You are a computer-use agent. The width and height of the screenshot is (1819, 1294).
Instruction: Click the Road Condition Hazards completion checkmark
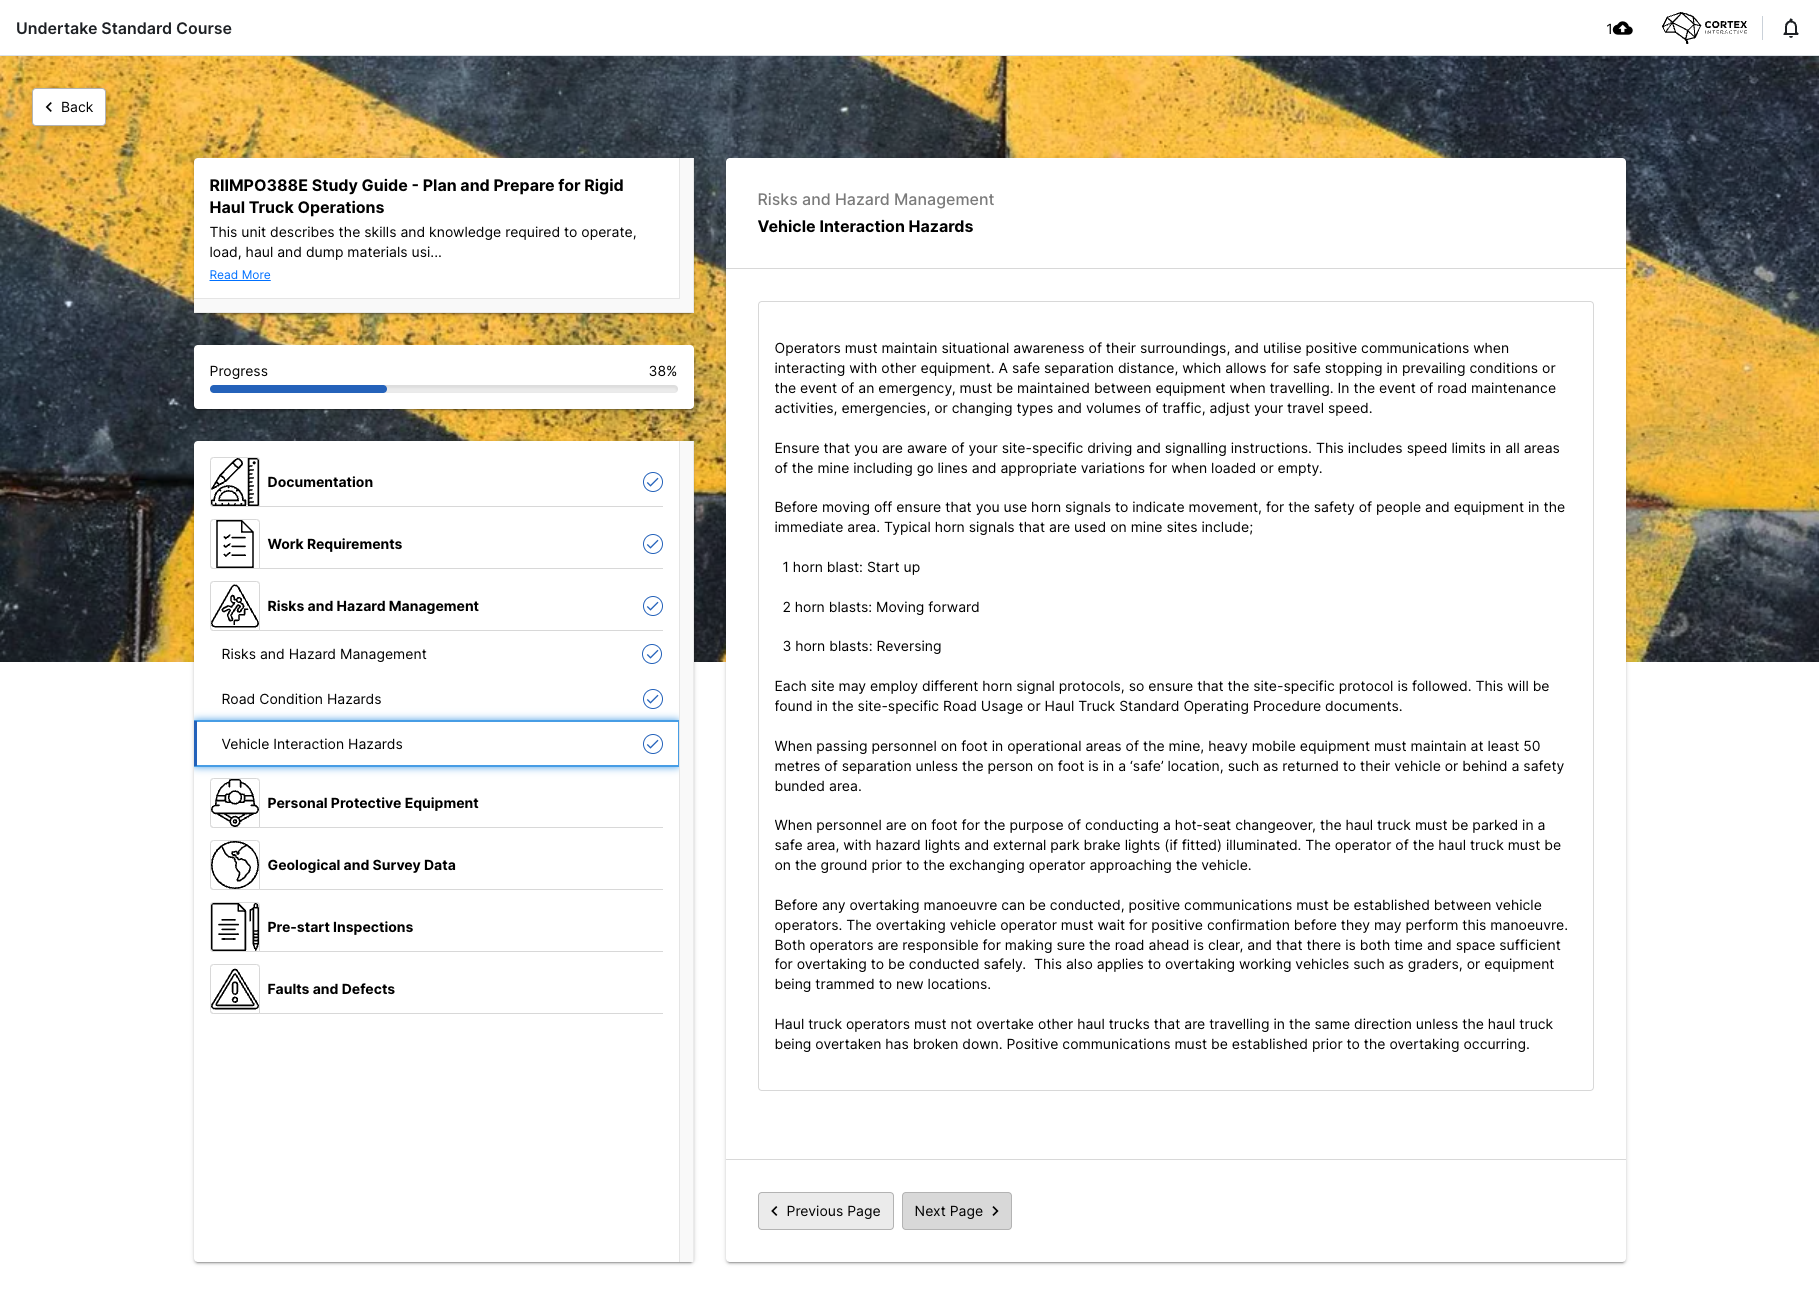[653, 699]
